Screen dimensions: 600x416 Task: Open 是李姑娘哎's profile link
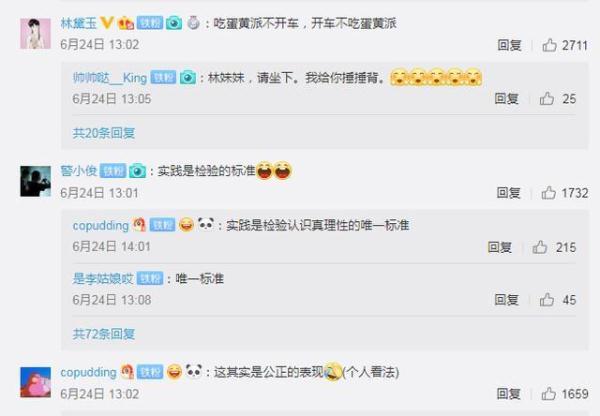click(103, 279)
